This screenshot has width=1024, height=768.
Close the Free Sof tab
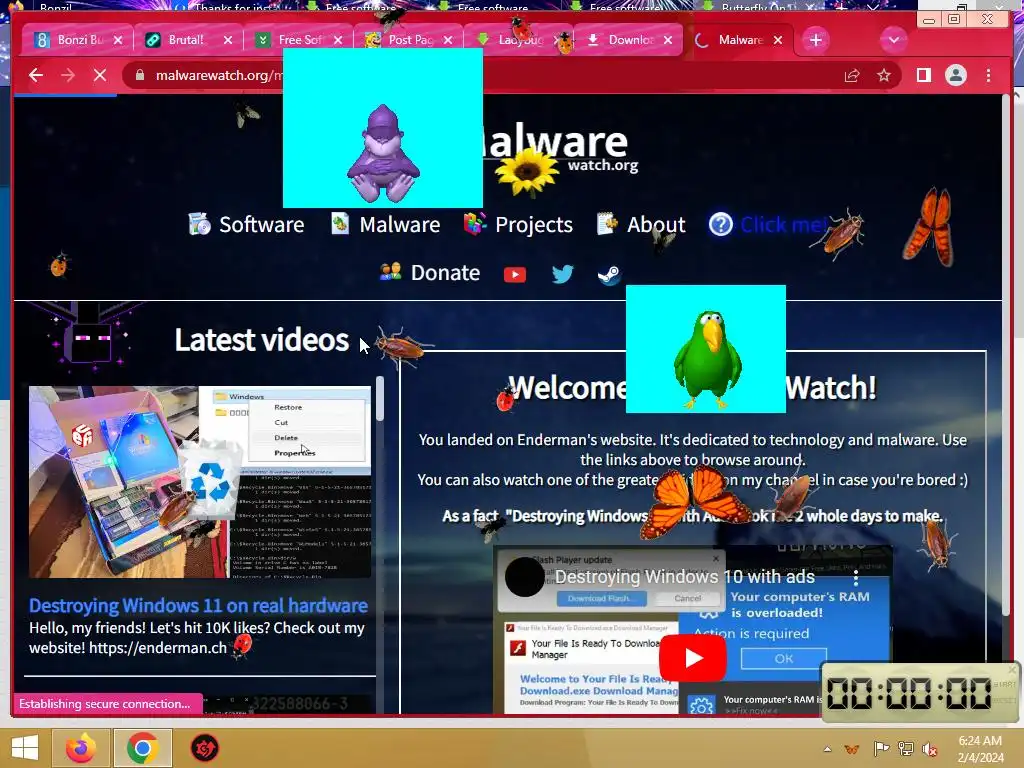338,40
